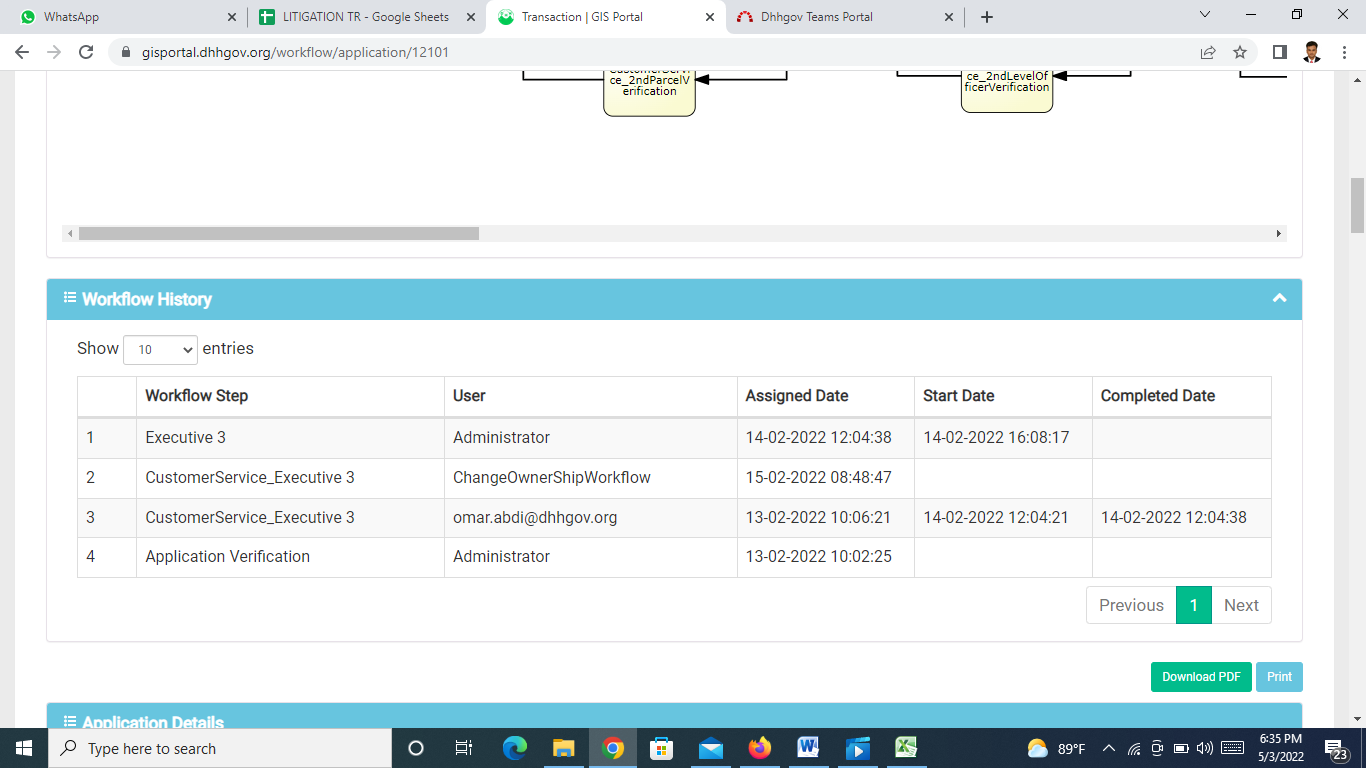Click the page vertical scrollbar thumb
Image resolution: width=1366 pixels, height=768 pixels.
pos(1357,205)
